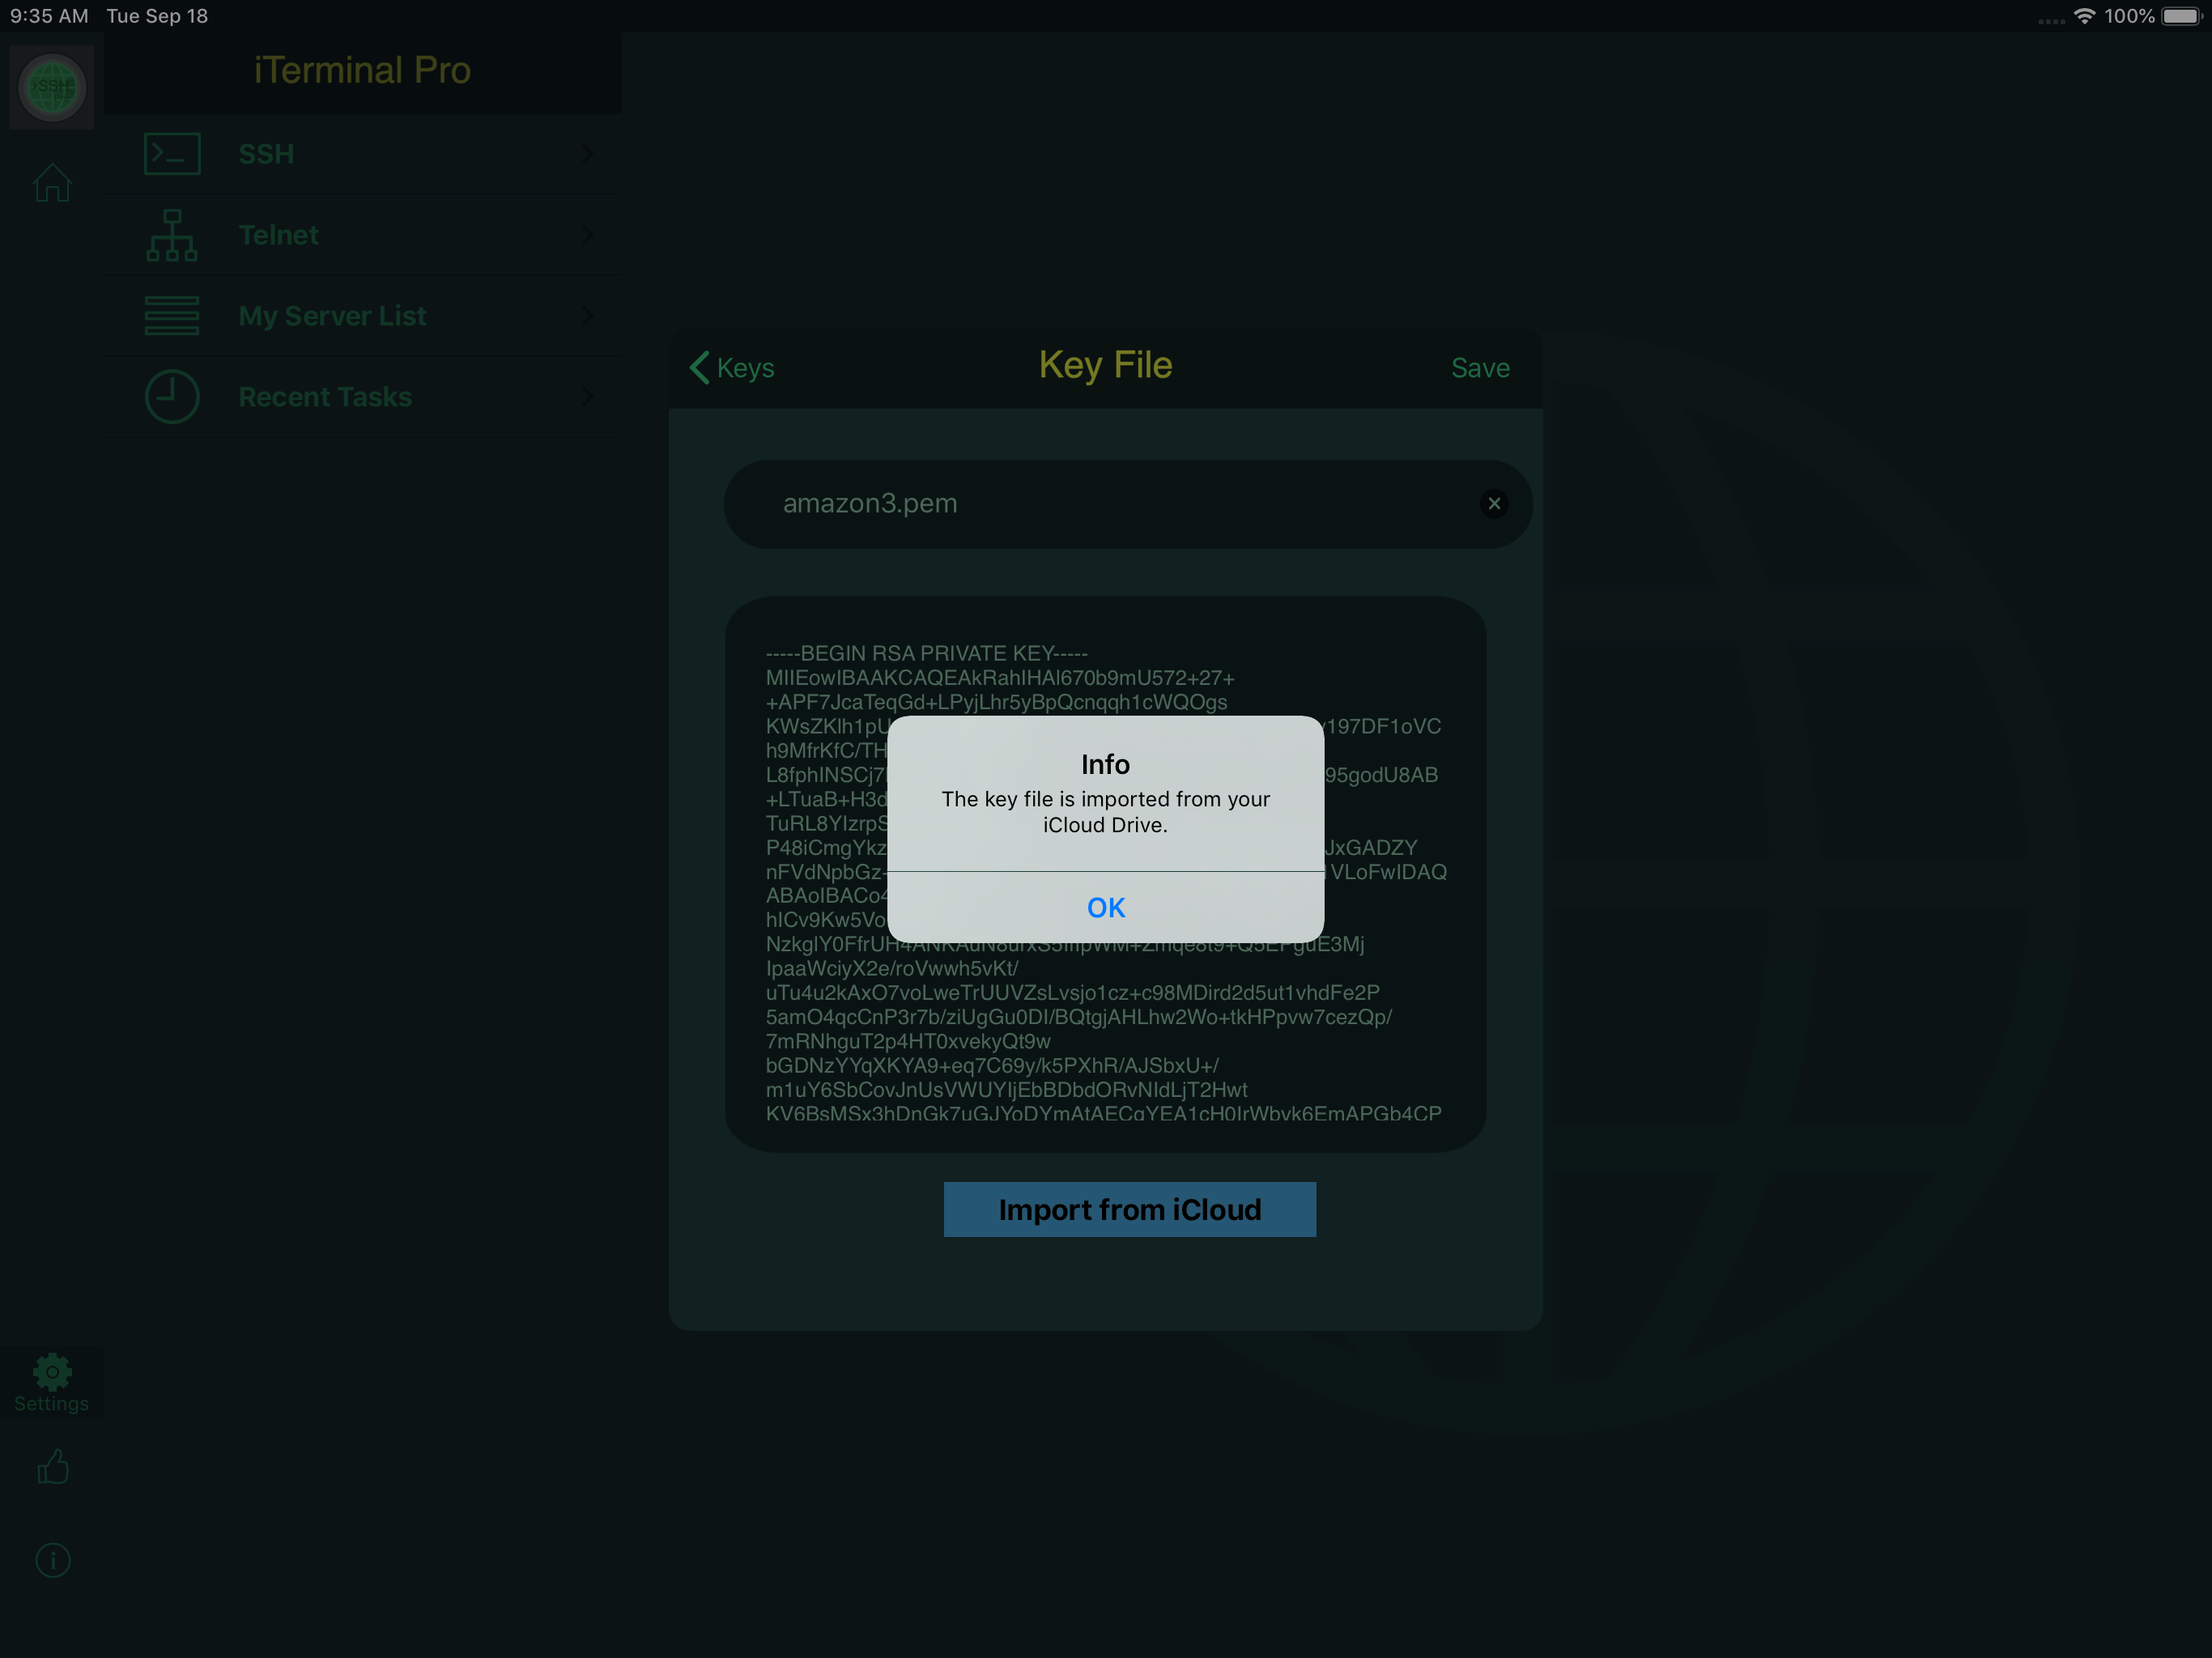The width and height of the screenshot is (2212, 1658).
Task: Select the Telnet menu entry
Action: [279, 234]
